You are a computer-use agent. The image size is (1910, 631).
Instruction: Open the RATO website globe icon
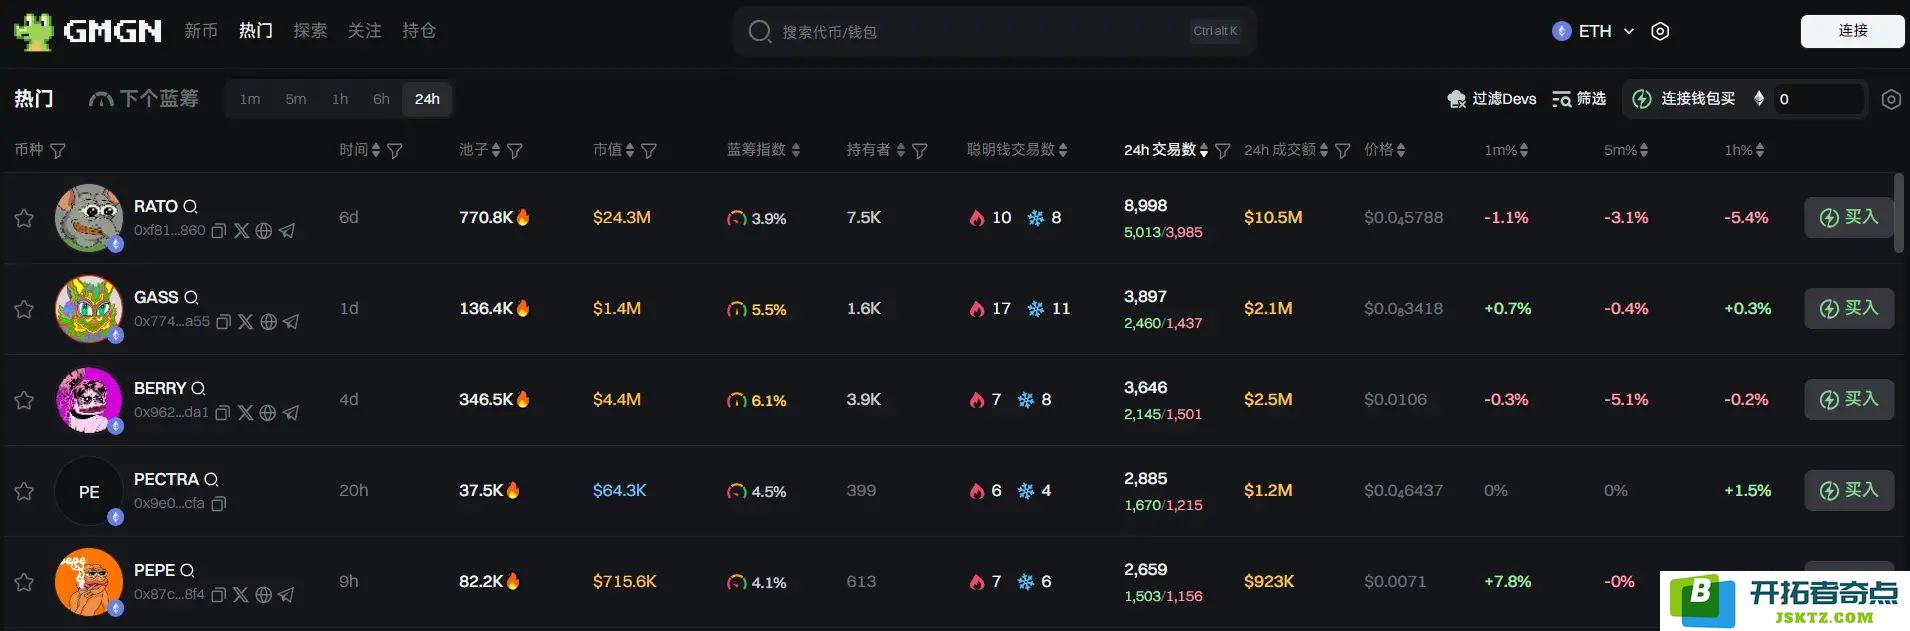264,231
